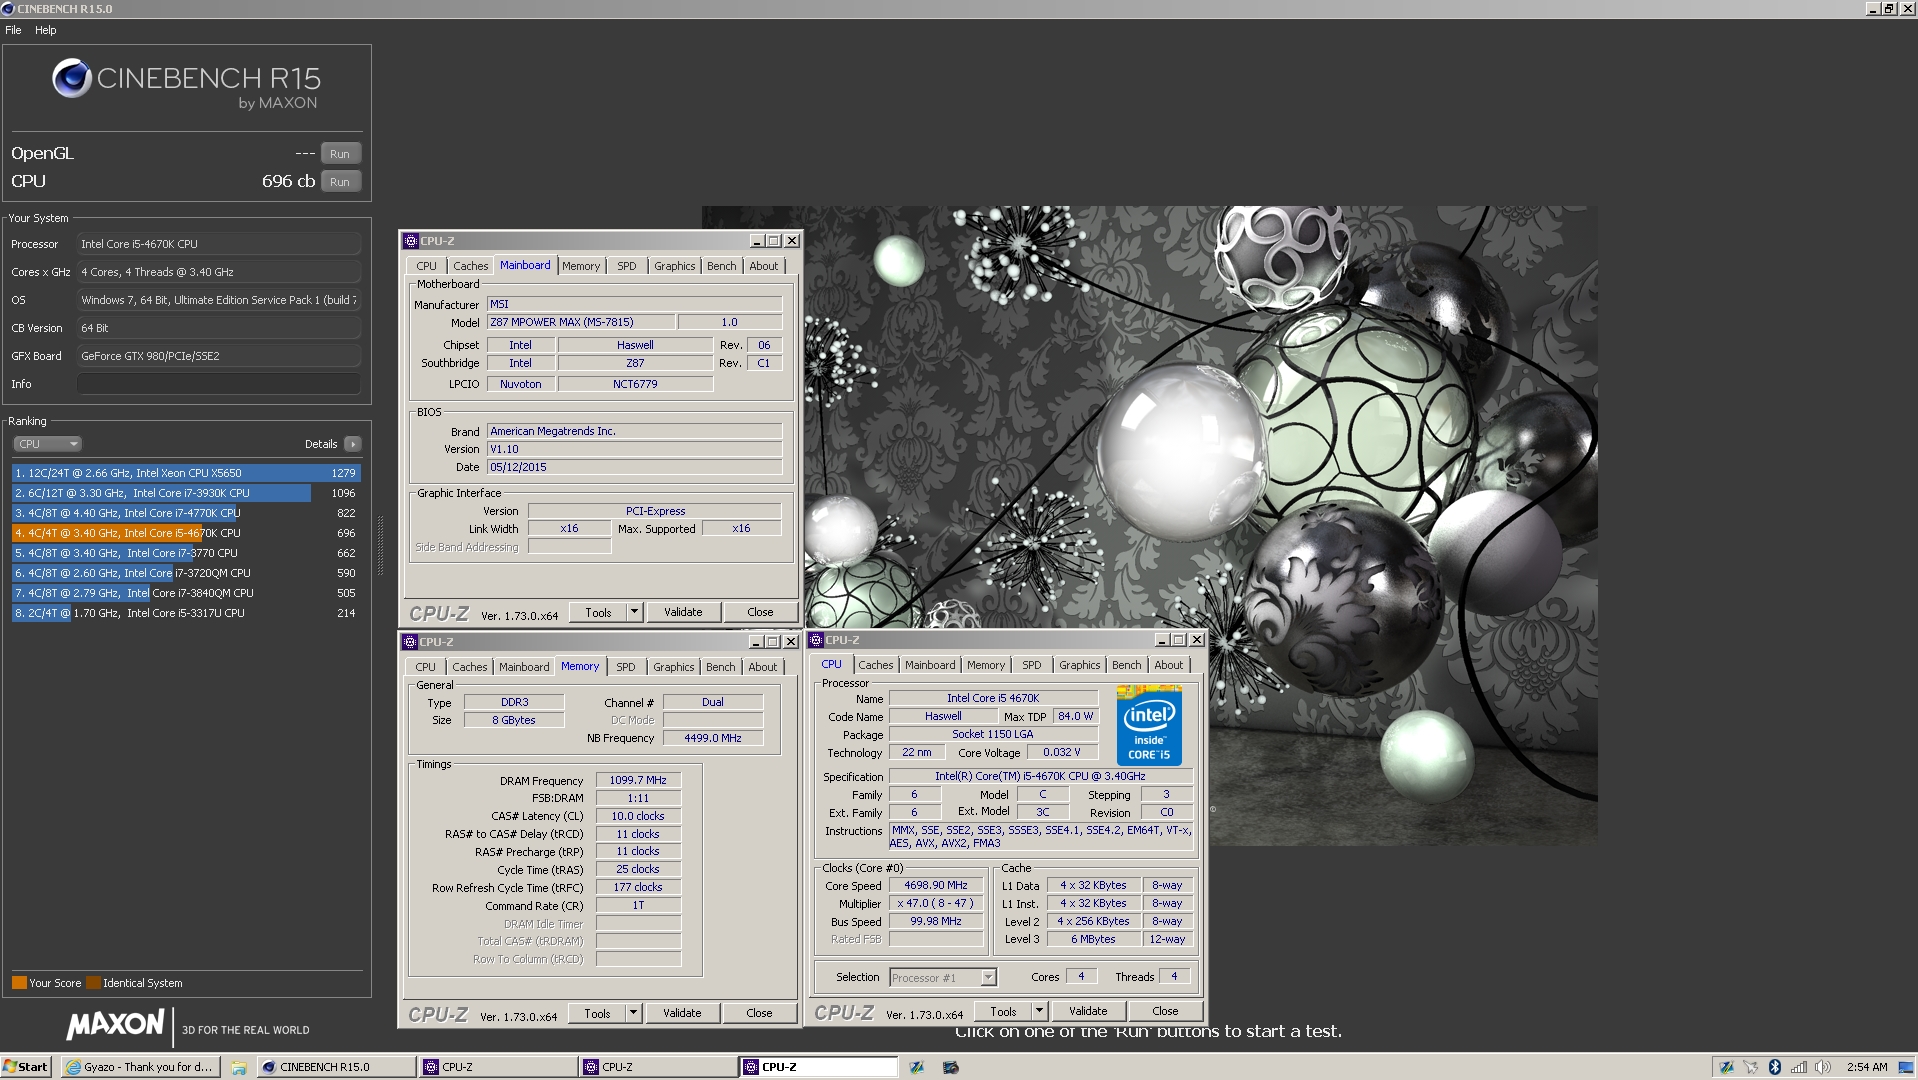Click the rendered spheres benchmark image

[1149, 526]
